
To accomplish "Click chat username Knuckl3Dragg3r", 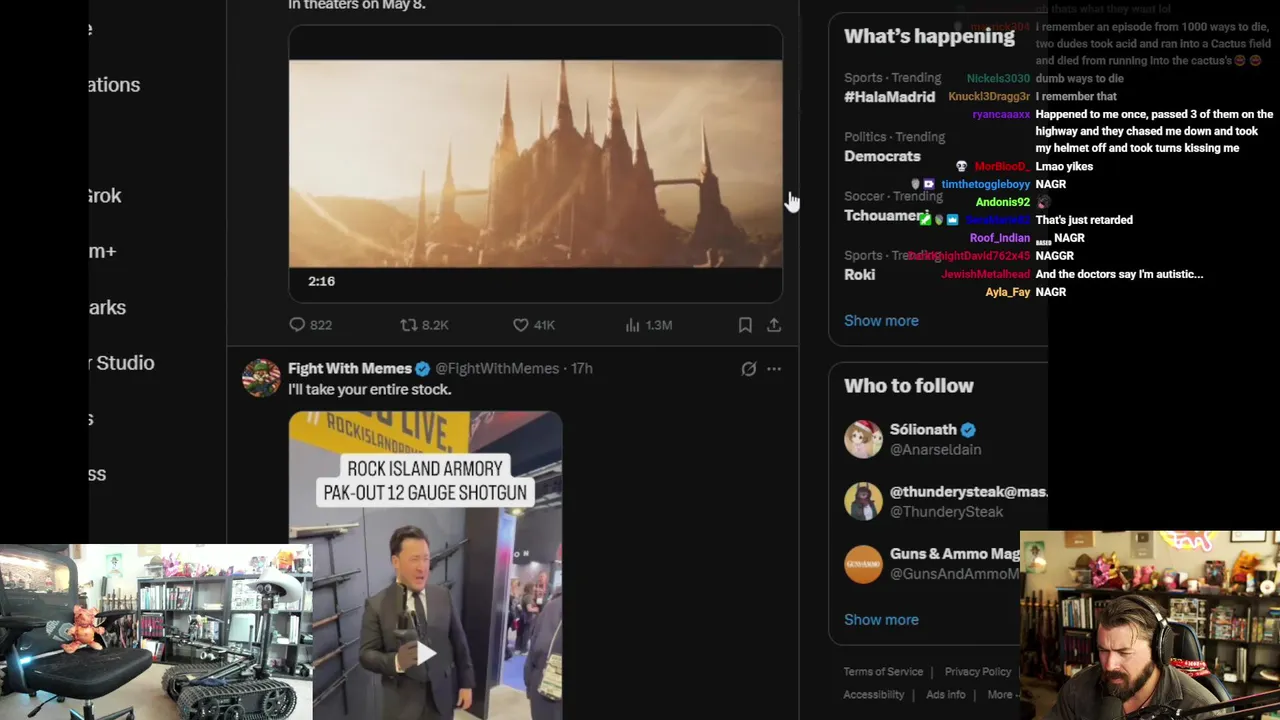I will (x=989, y=97).
